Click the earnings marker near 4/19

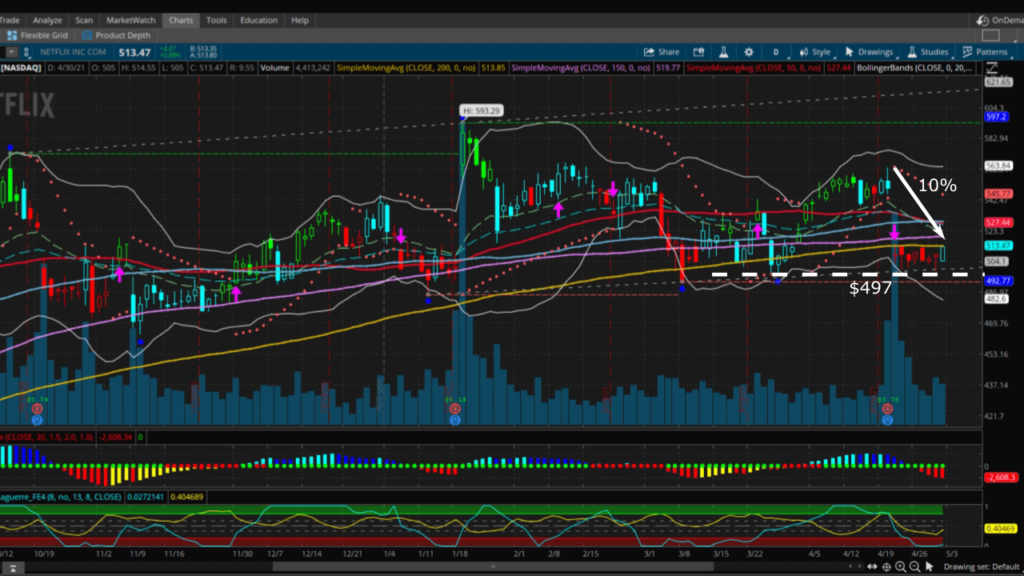pyautogui.click(x=887, y=409)
